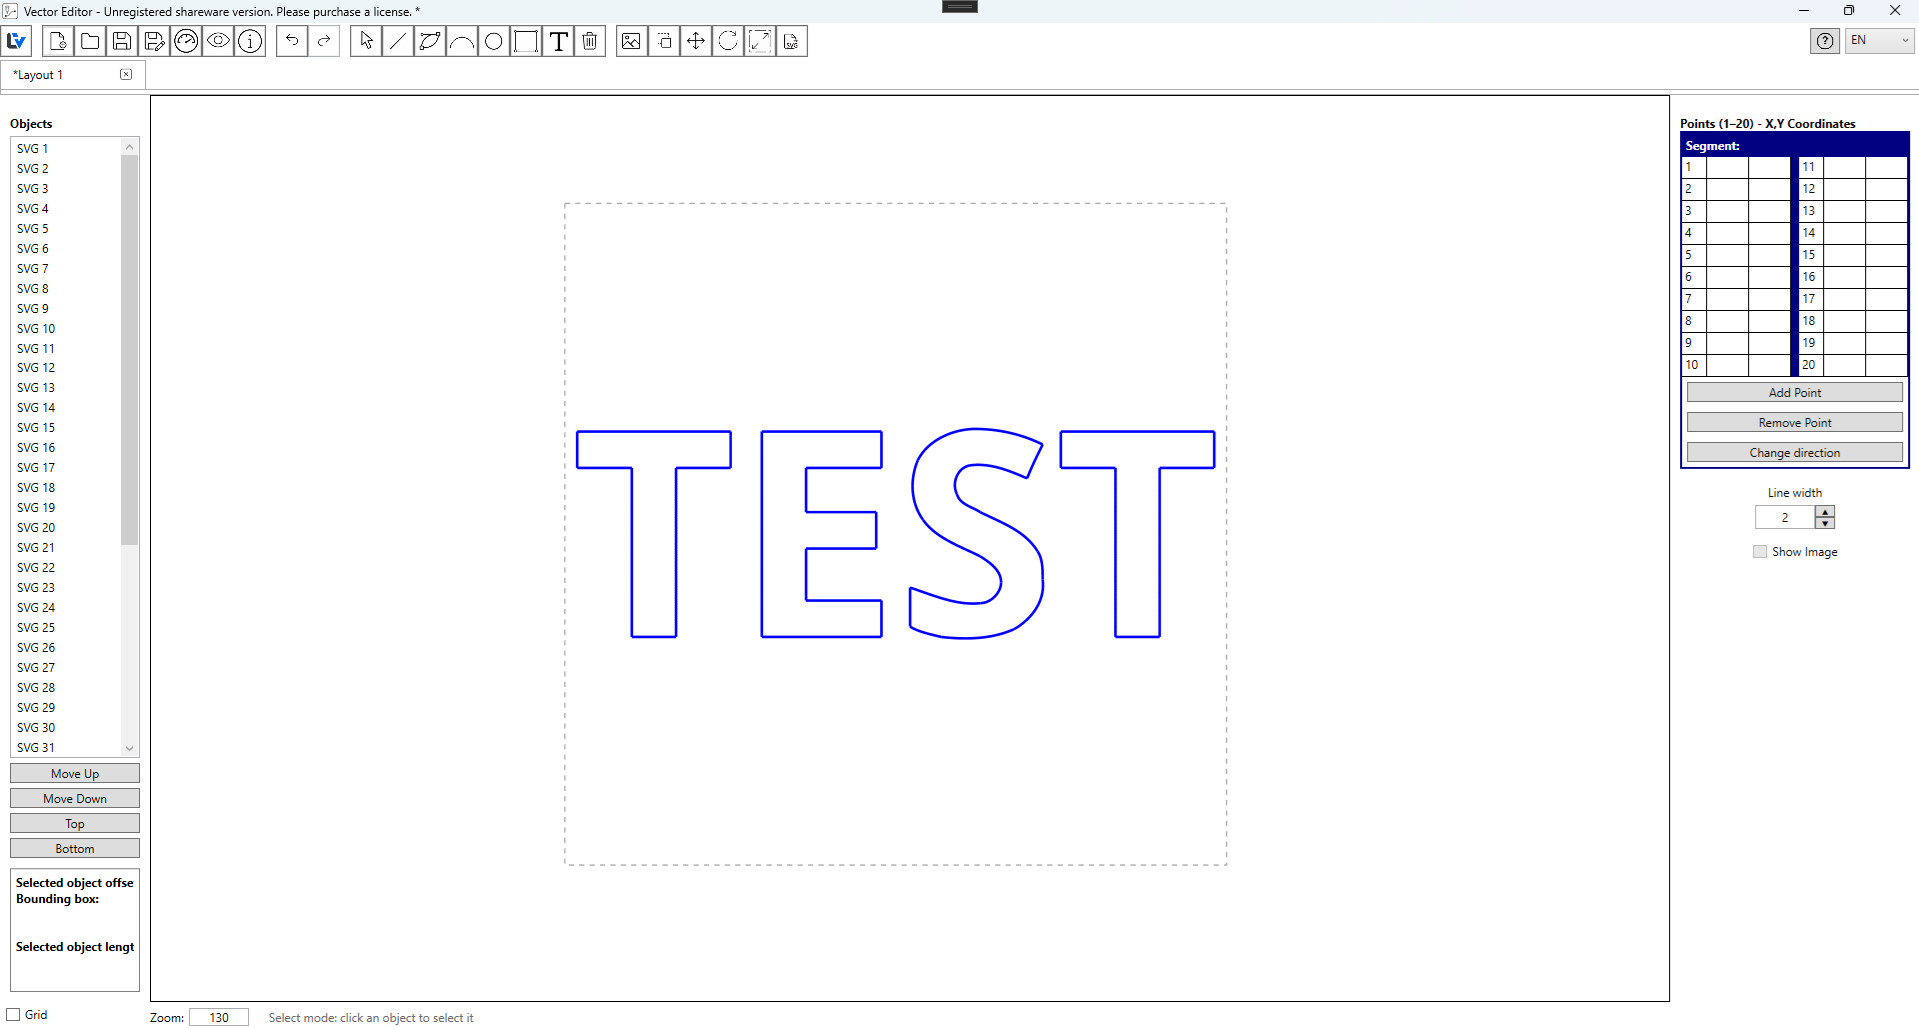The height and width of the screenshot is (1029, 1919).
Task: Click the Objects list scrollbar down arrow
Action: [x=129, y=748]
